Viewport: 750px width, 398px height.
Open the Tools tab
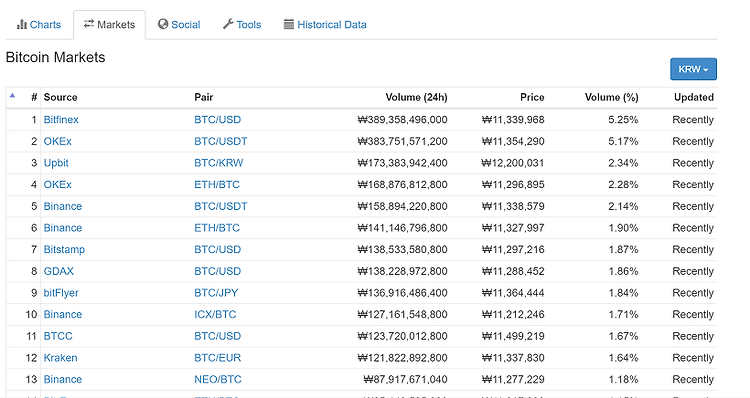click(242, 24)
